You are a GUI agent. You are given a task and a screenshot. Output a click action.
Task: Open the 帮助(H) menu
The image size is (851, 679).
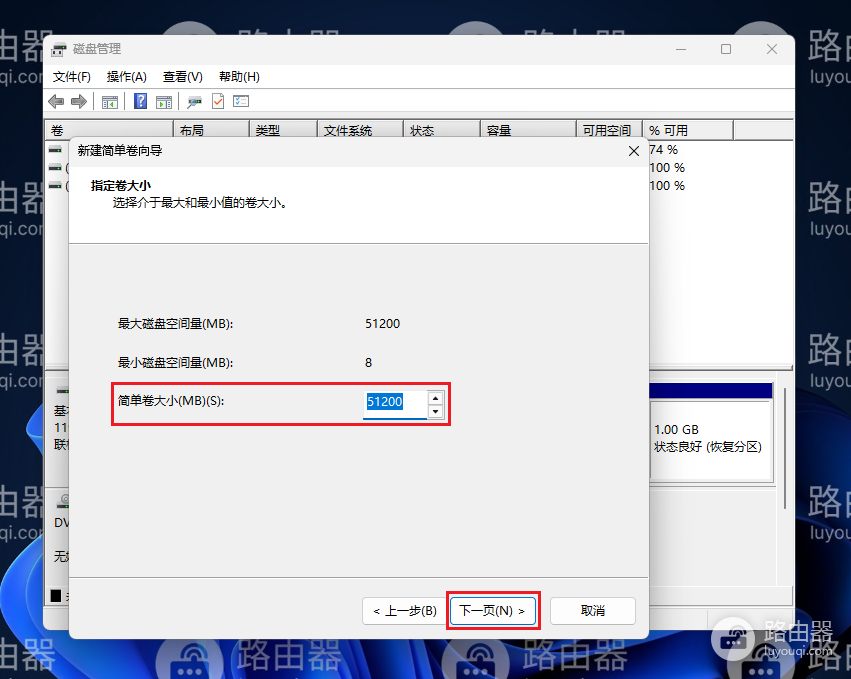point(239,77)
